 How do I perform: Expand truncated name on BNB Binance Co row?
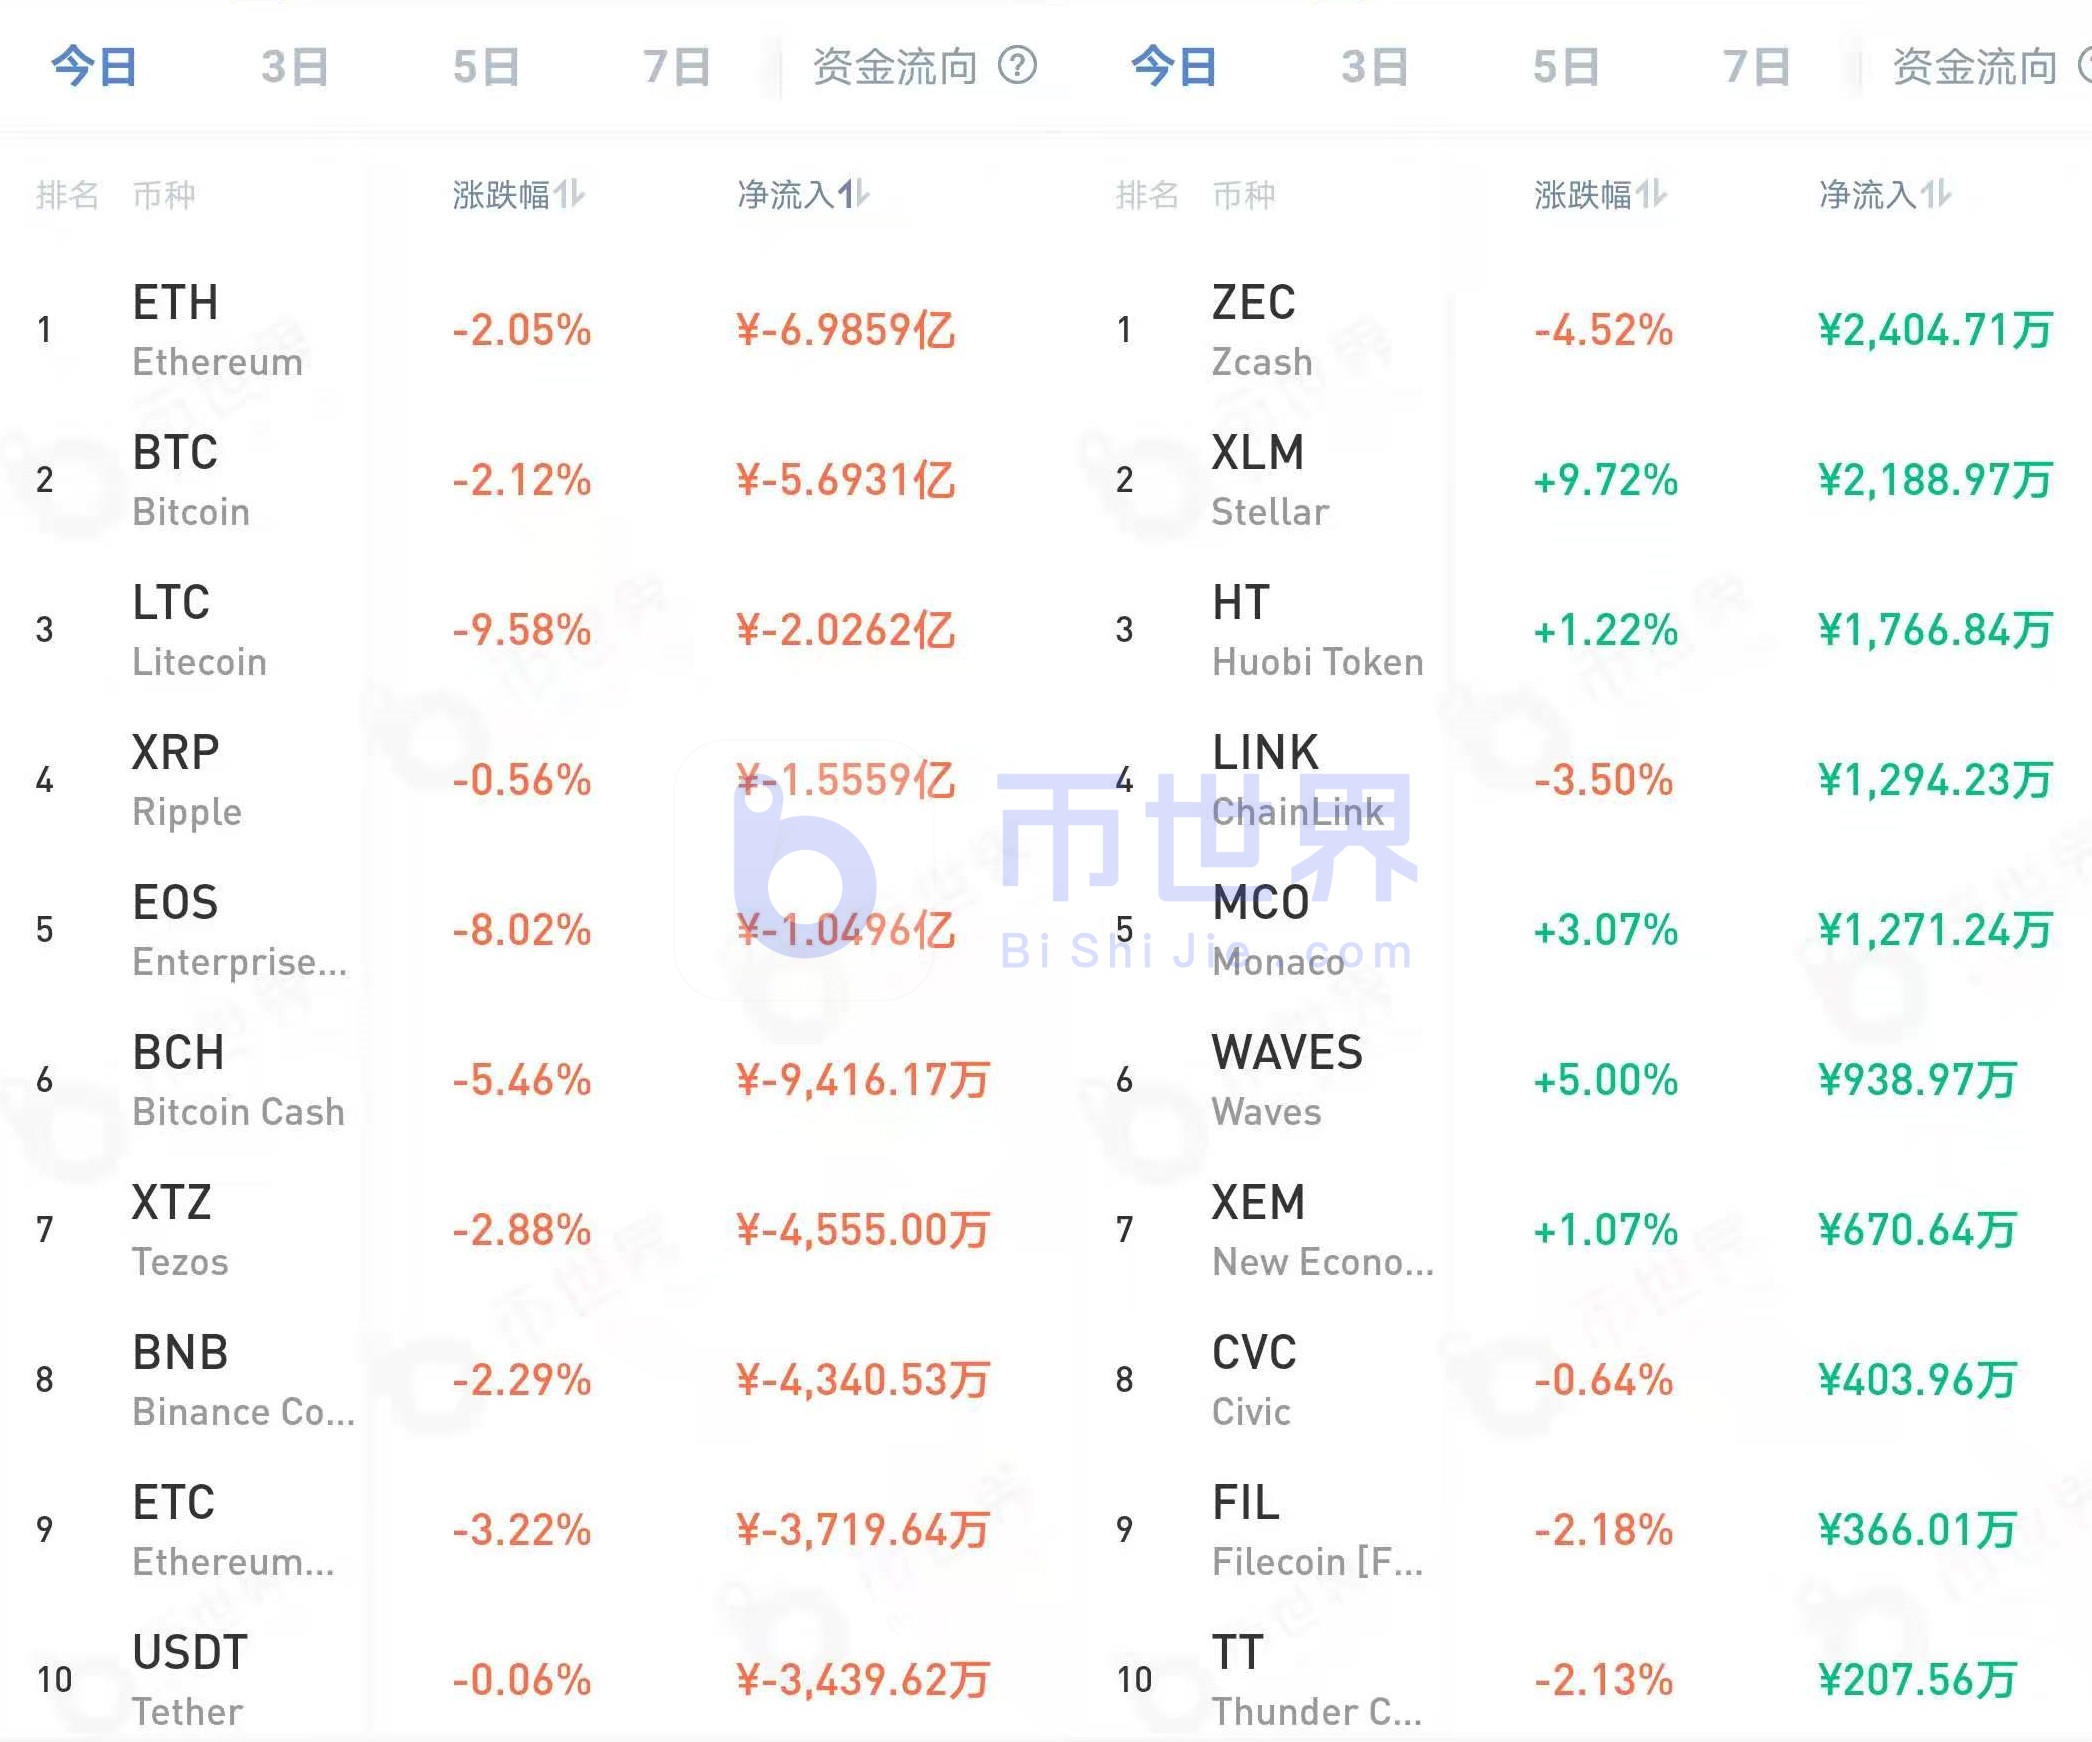coord(243,1412)
